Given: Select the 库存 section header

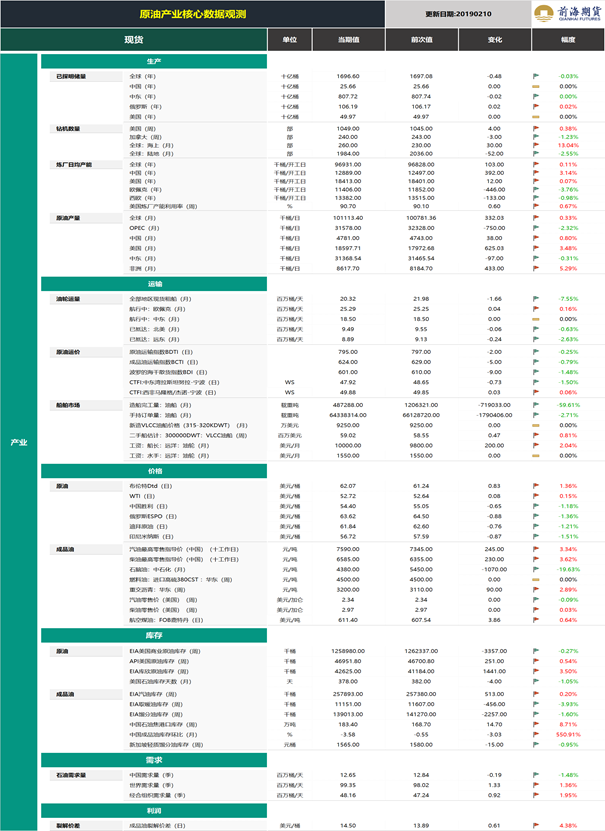Looking at the screenshot, I should 154,635.
